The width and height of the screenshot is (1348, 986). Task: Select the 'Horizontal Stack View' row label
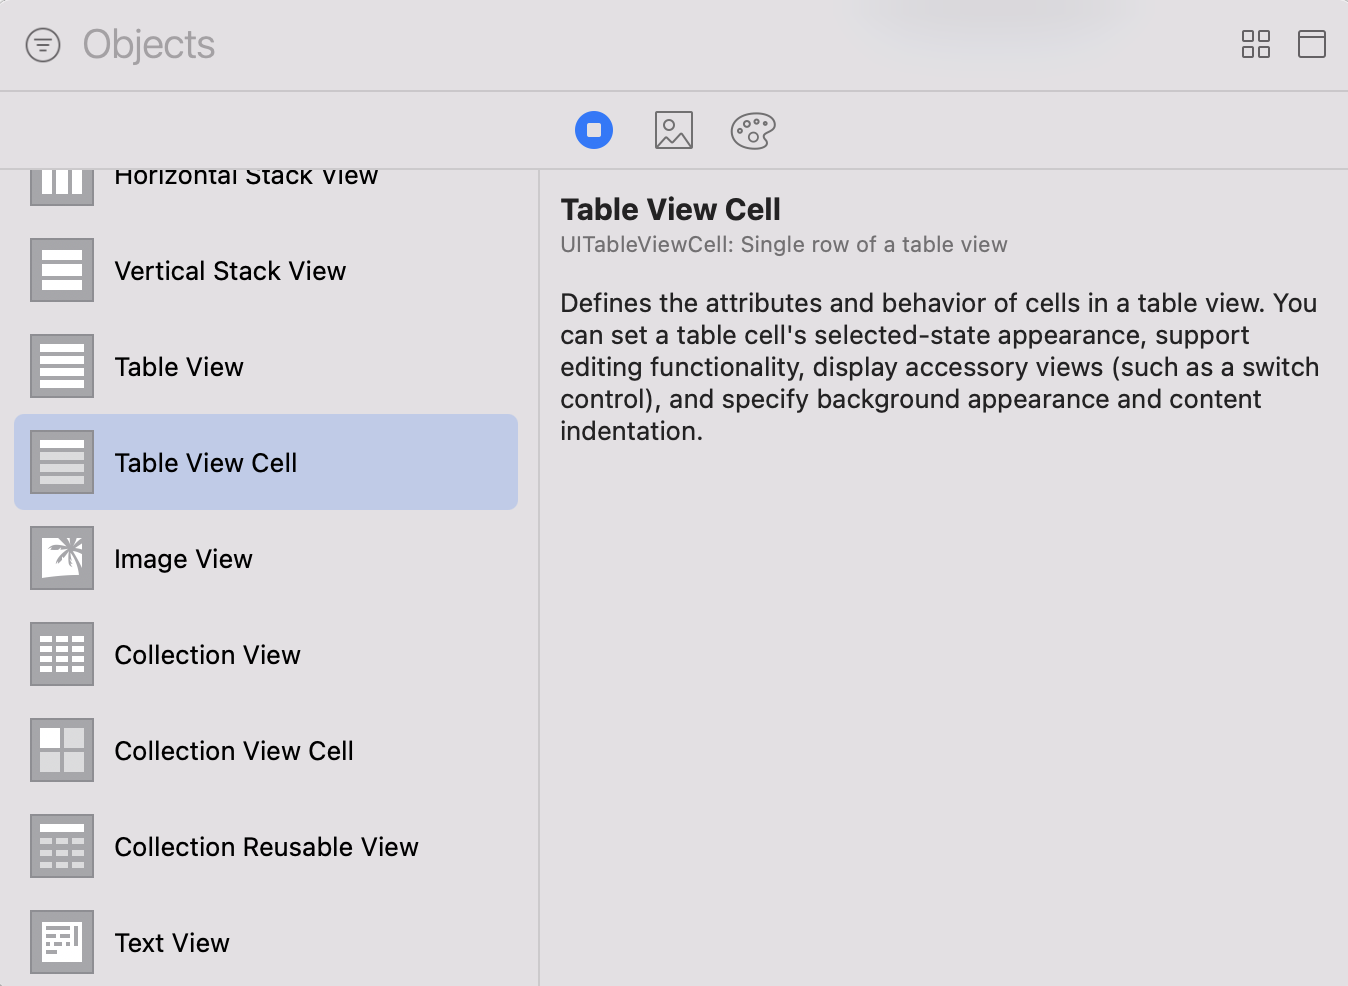246,178
